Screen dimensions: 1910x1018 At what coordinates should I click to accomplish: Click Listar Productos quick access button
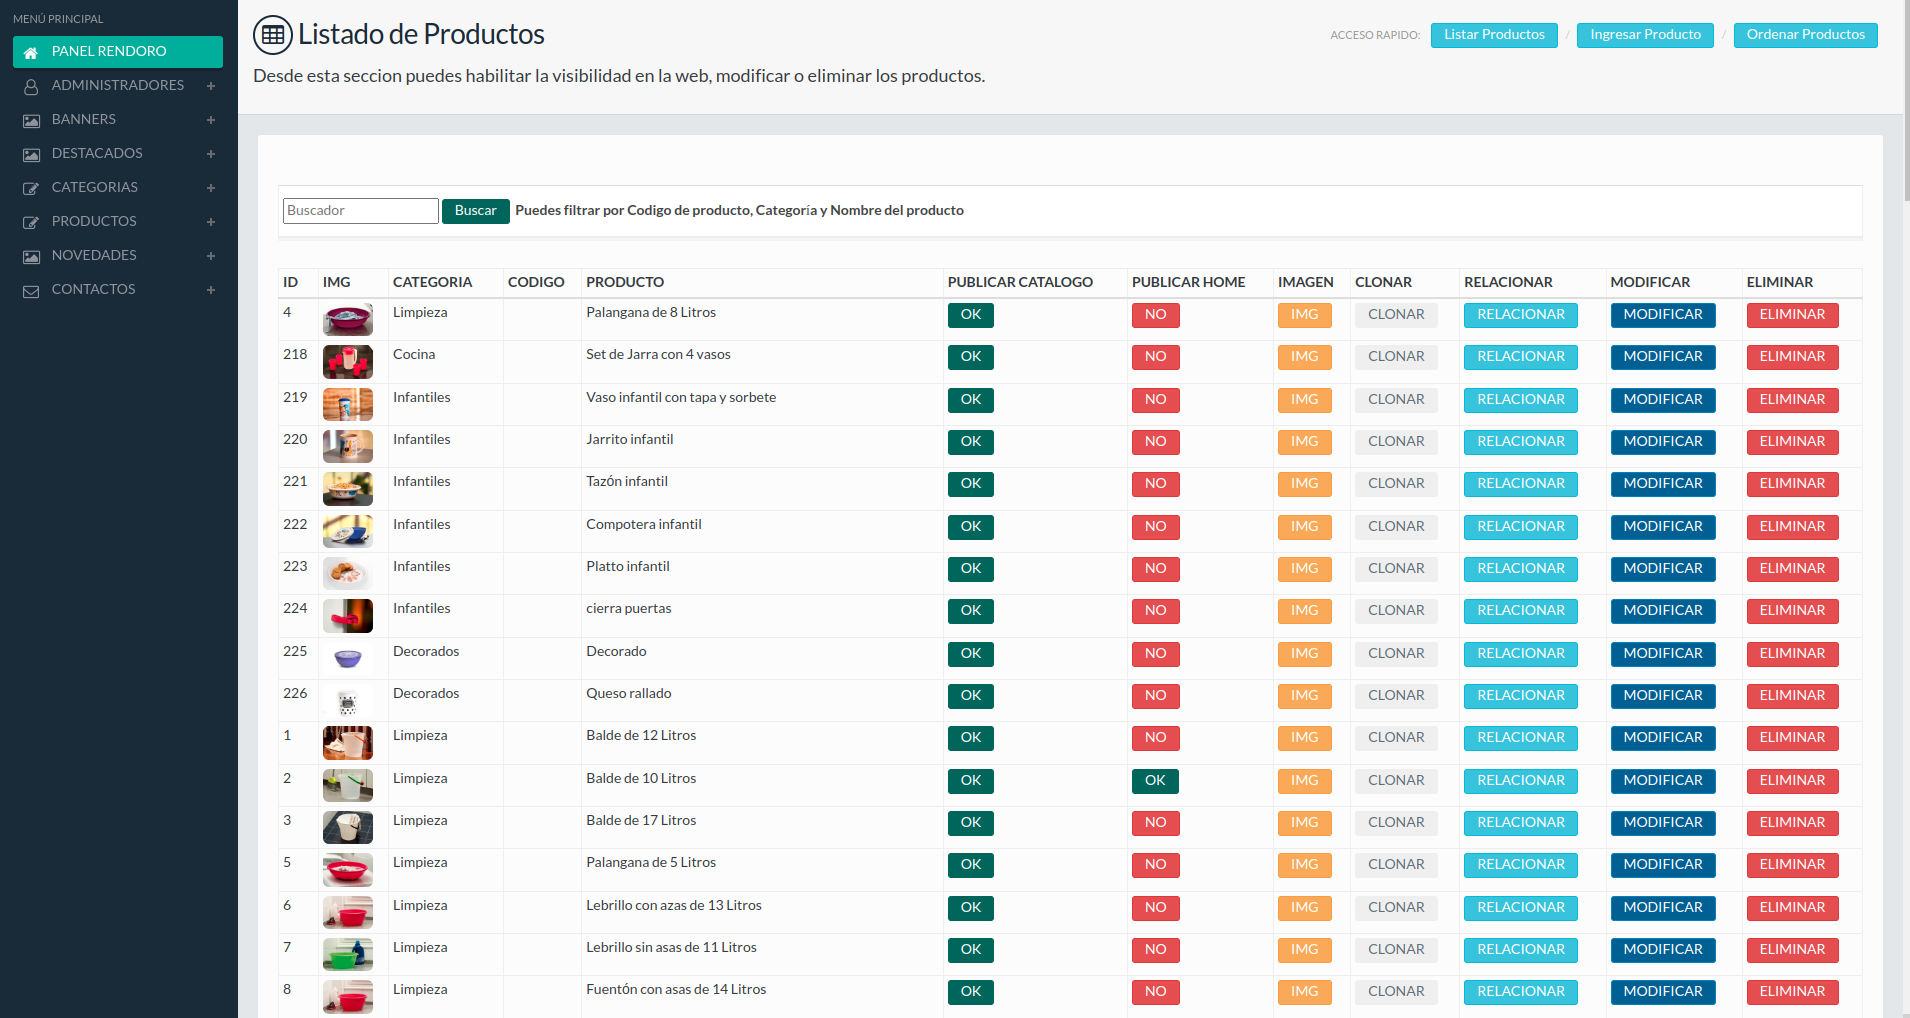click(x=1494, y=35)
